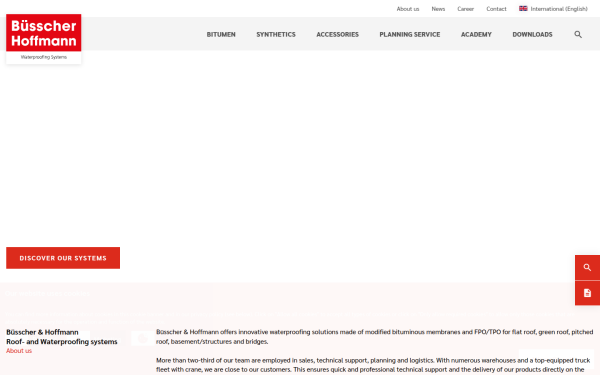Open the International (English) language selector

(x=553, y=9)
